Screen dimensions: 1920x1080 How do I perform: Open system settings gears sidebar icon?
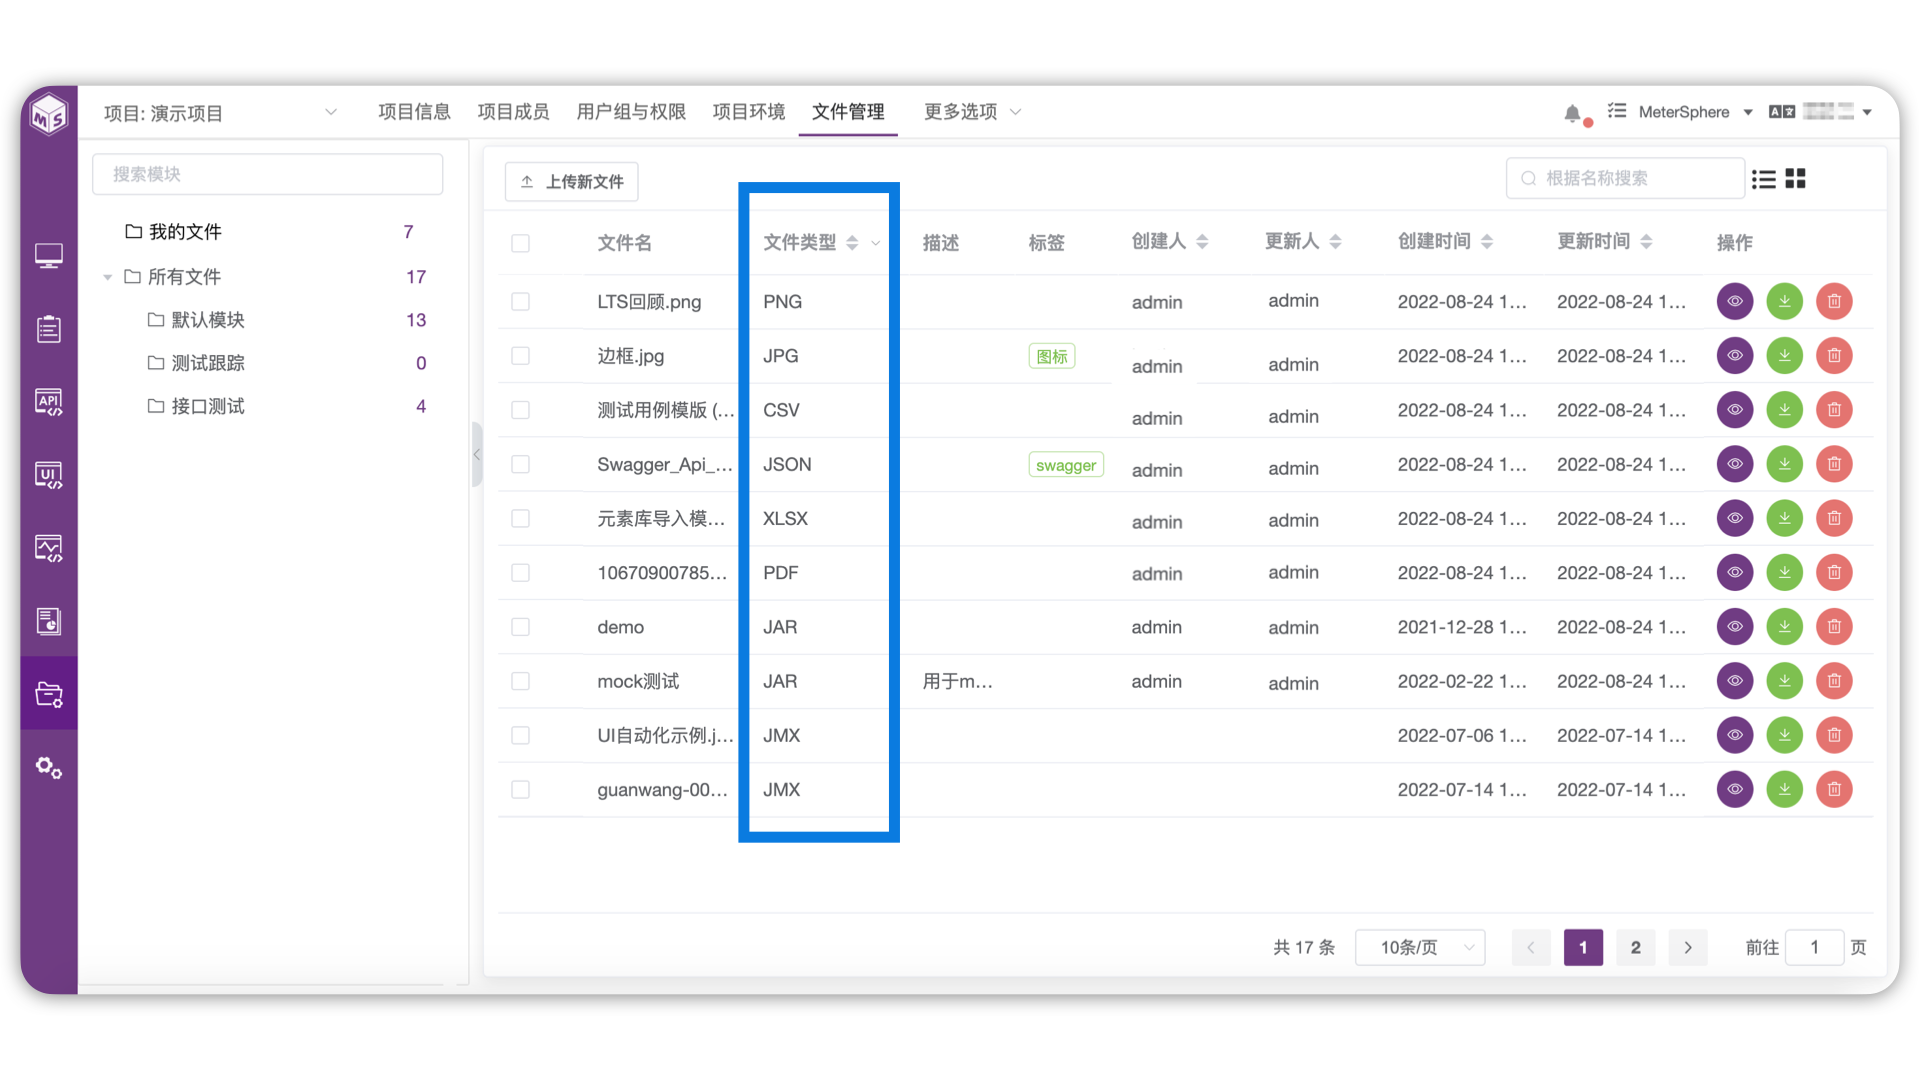(x=48, y=768)
